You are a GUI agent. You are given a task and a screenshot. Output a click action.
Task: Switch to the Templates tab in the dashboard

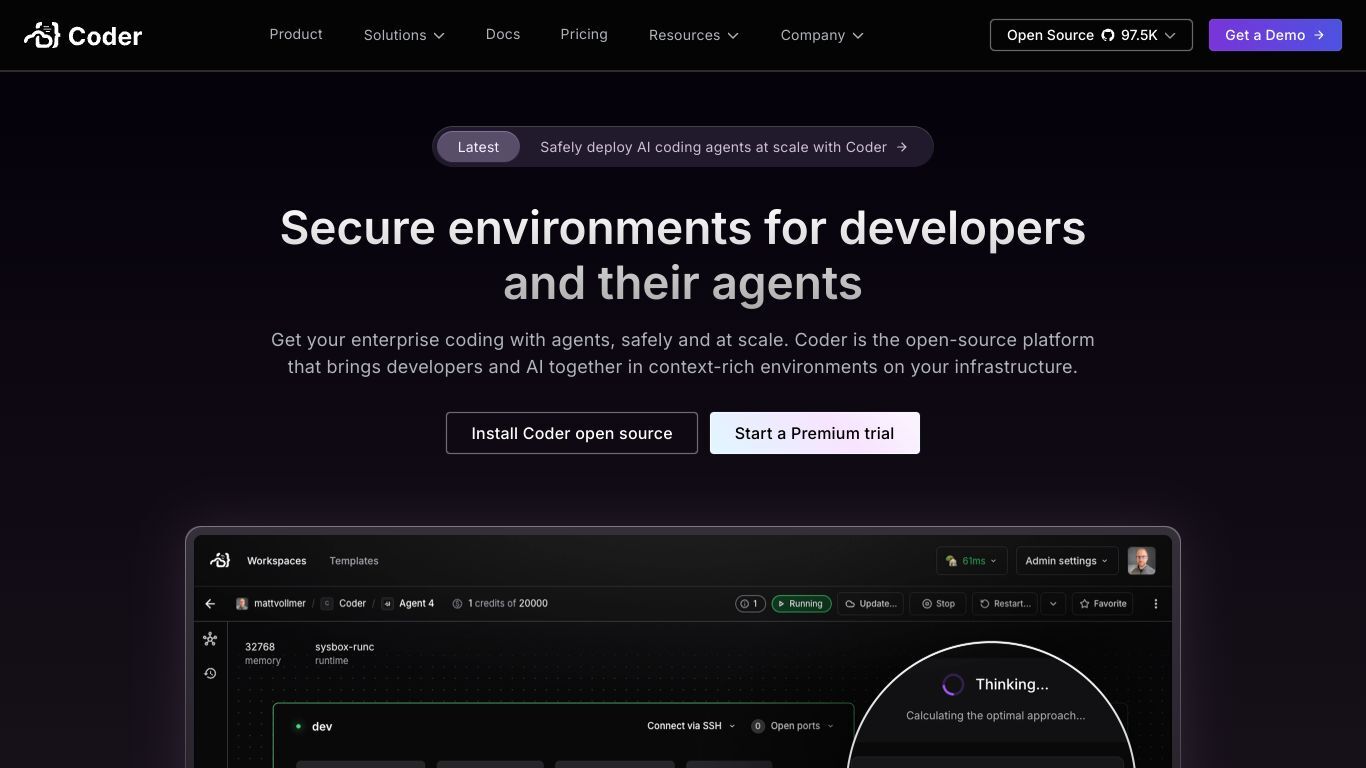click(354, 561)
